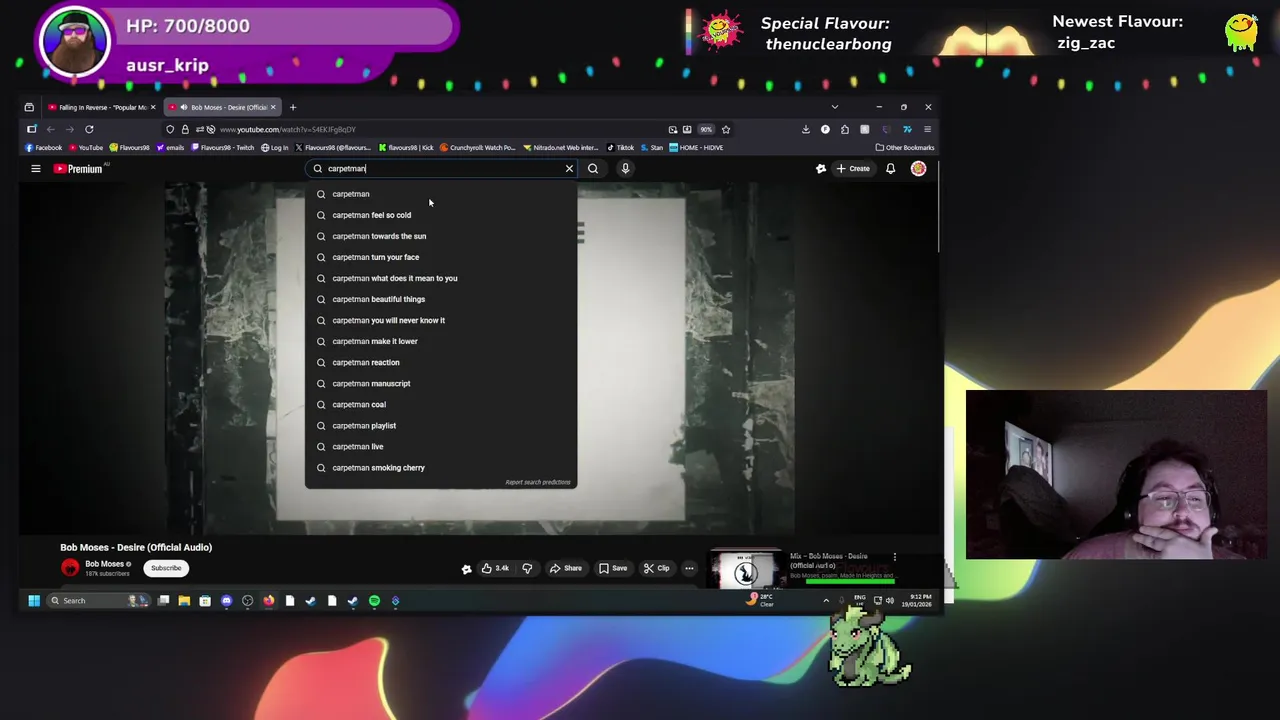Open the YouTube account avatar menu
This screenshot has height=720, width=1280.
tap(918, 169)
